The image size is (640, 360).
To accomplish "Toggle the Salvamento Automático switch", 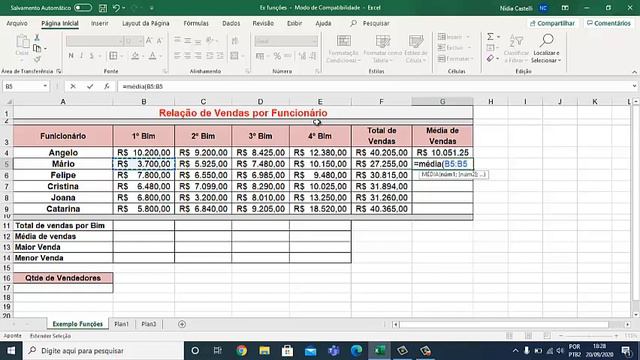I will click(83, 8).
